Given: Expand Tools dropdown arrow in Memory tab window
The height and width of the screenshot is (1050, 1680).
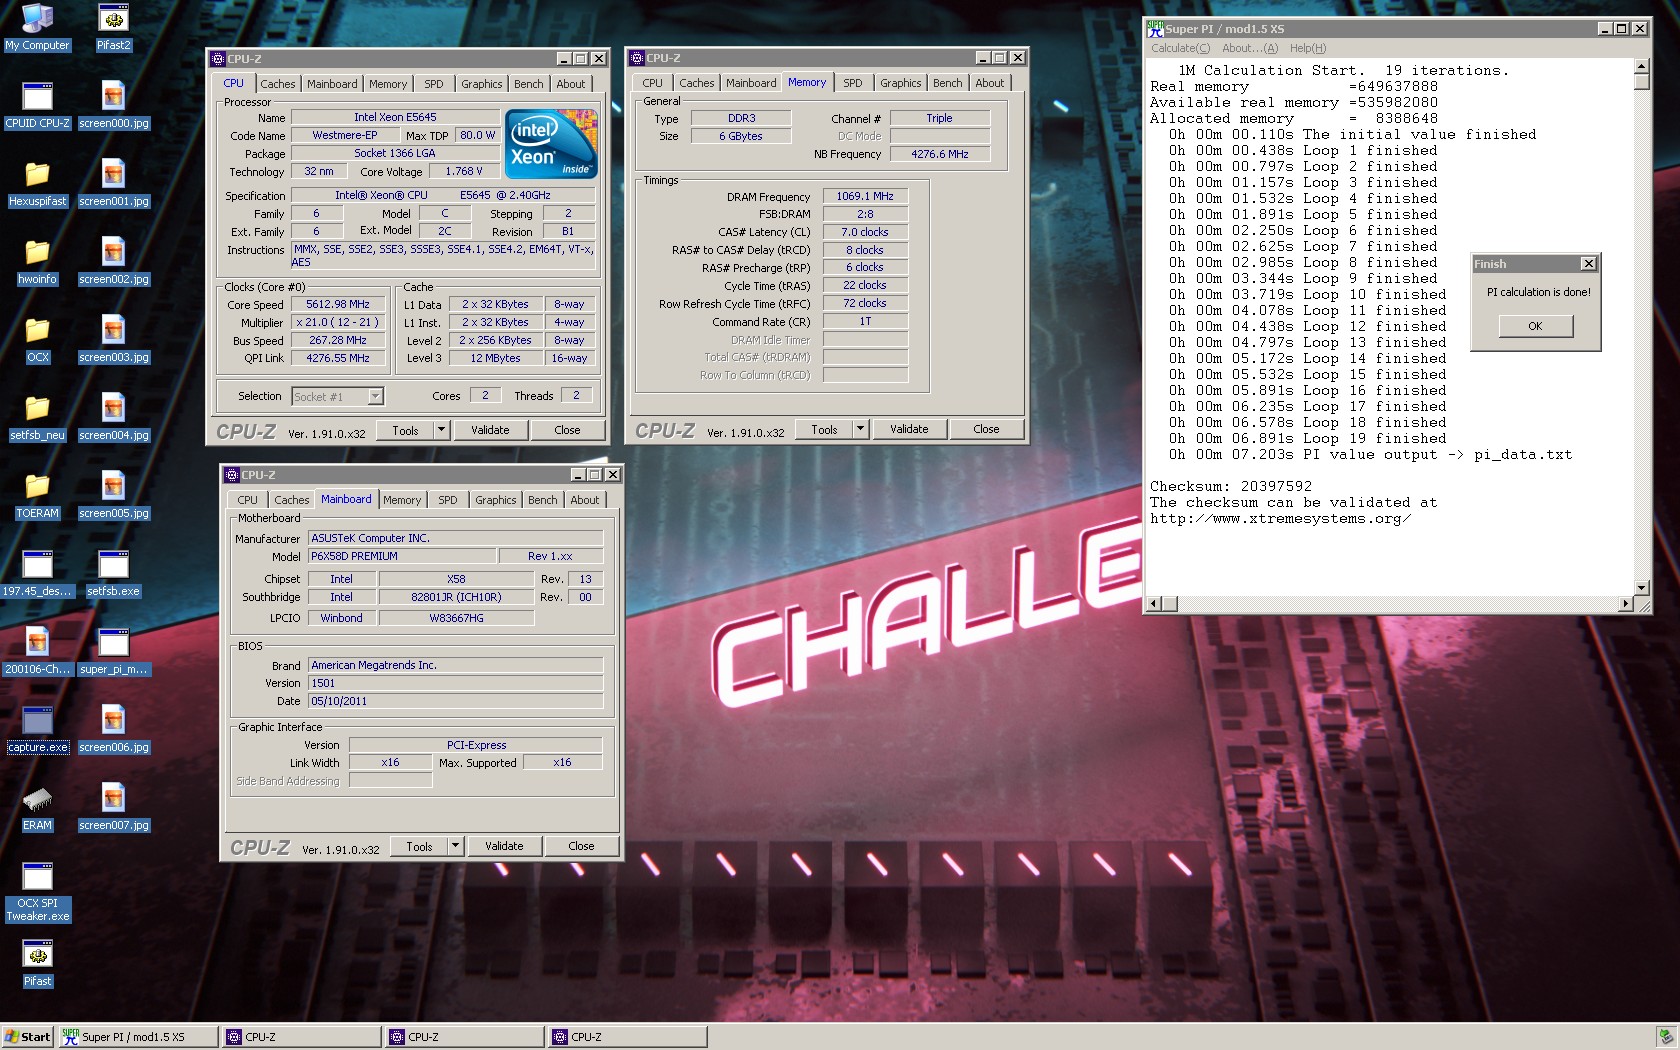Looking at the screenshot, I should click(860, 429).
